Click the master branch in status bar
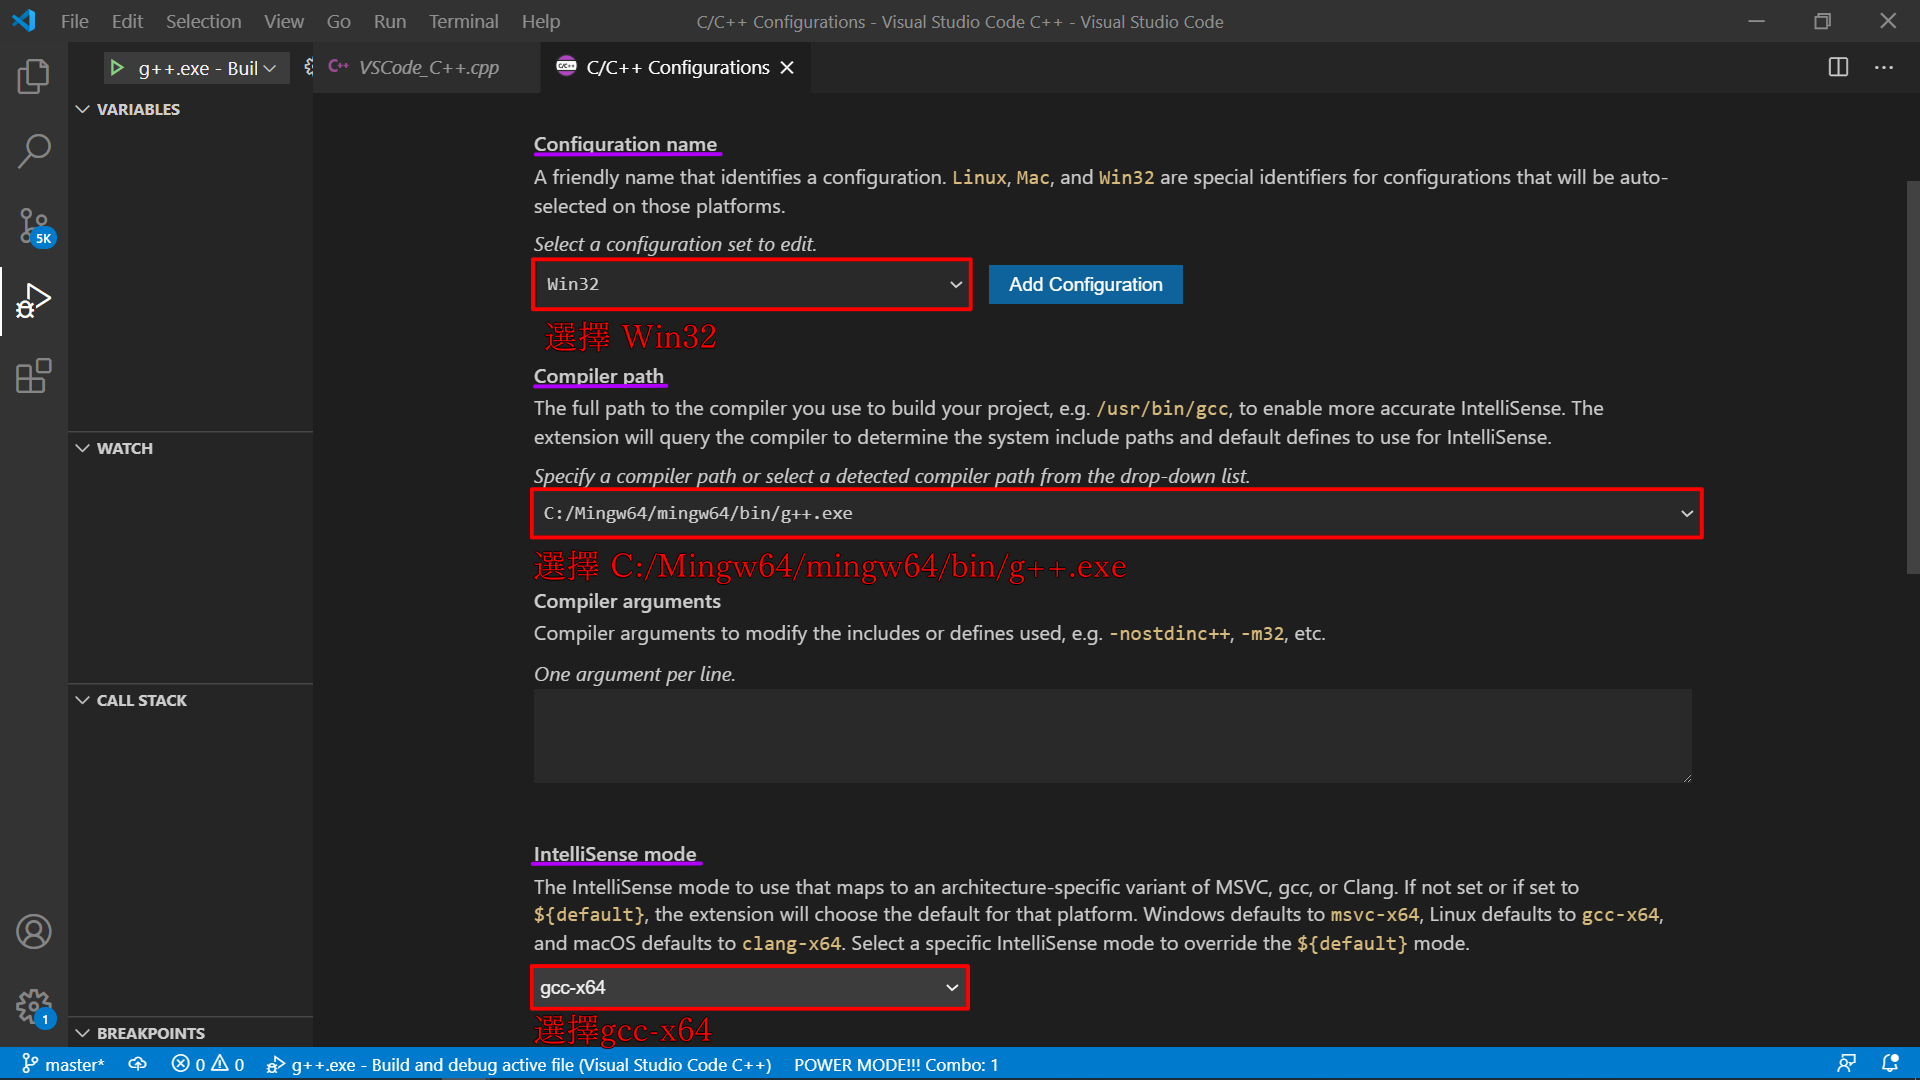The width and height of the screenshot is (1920, 1080). coord(64,1064)
